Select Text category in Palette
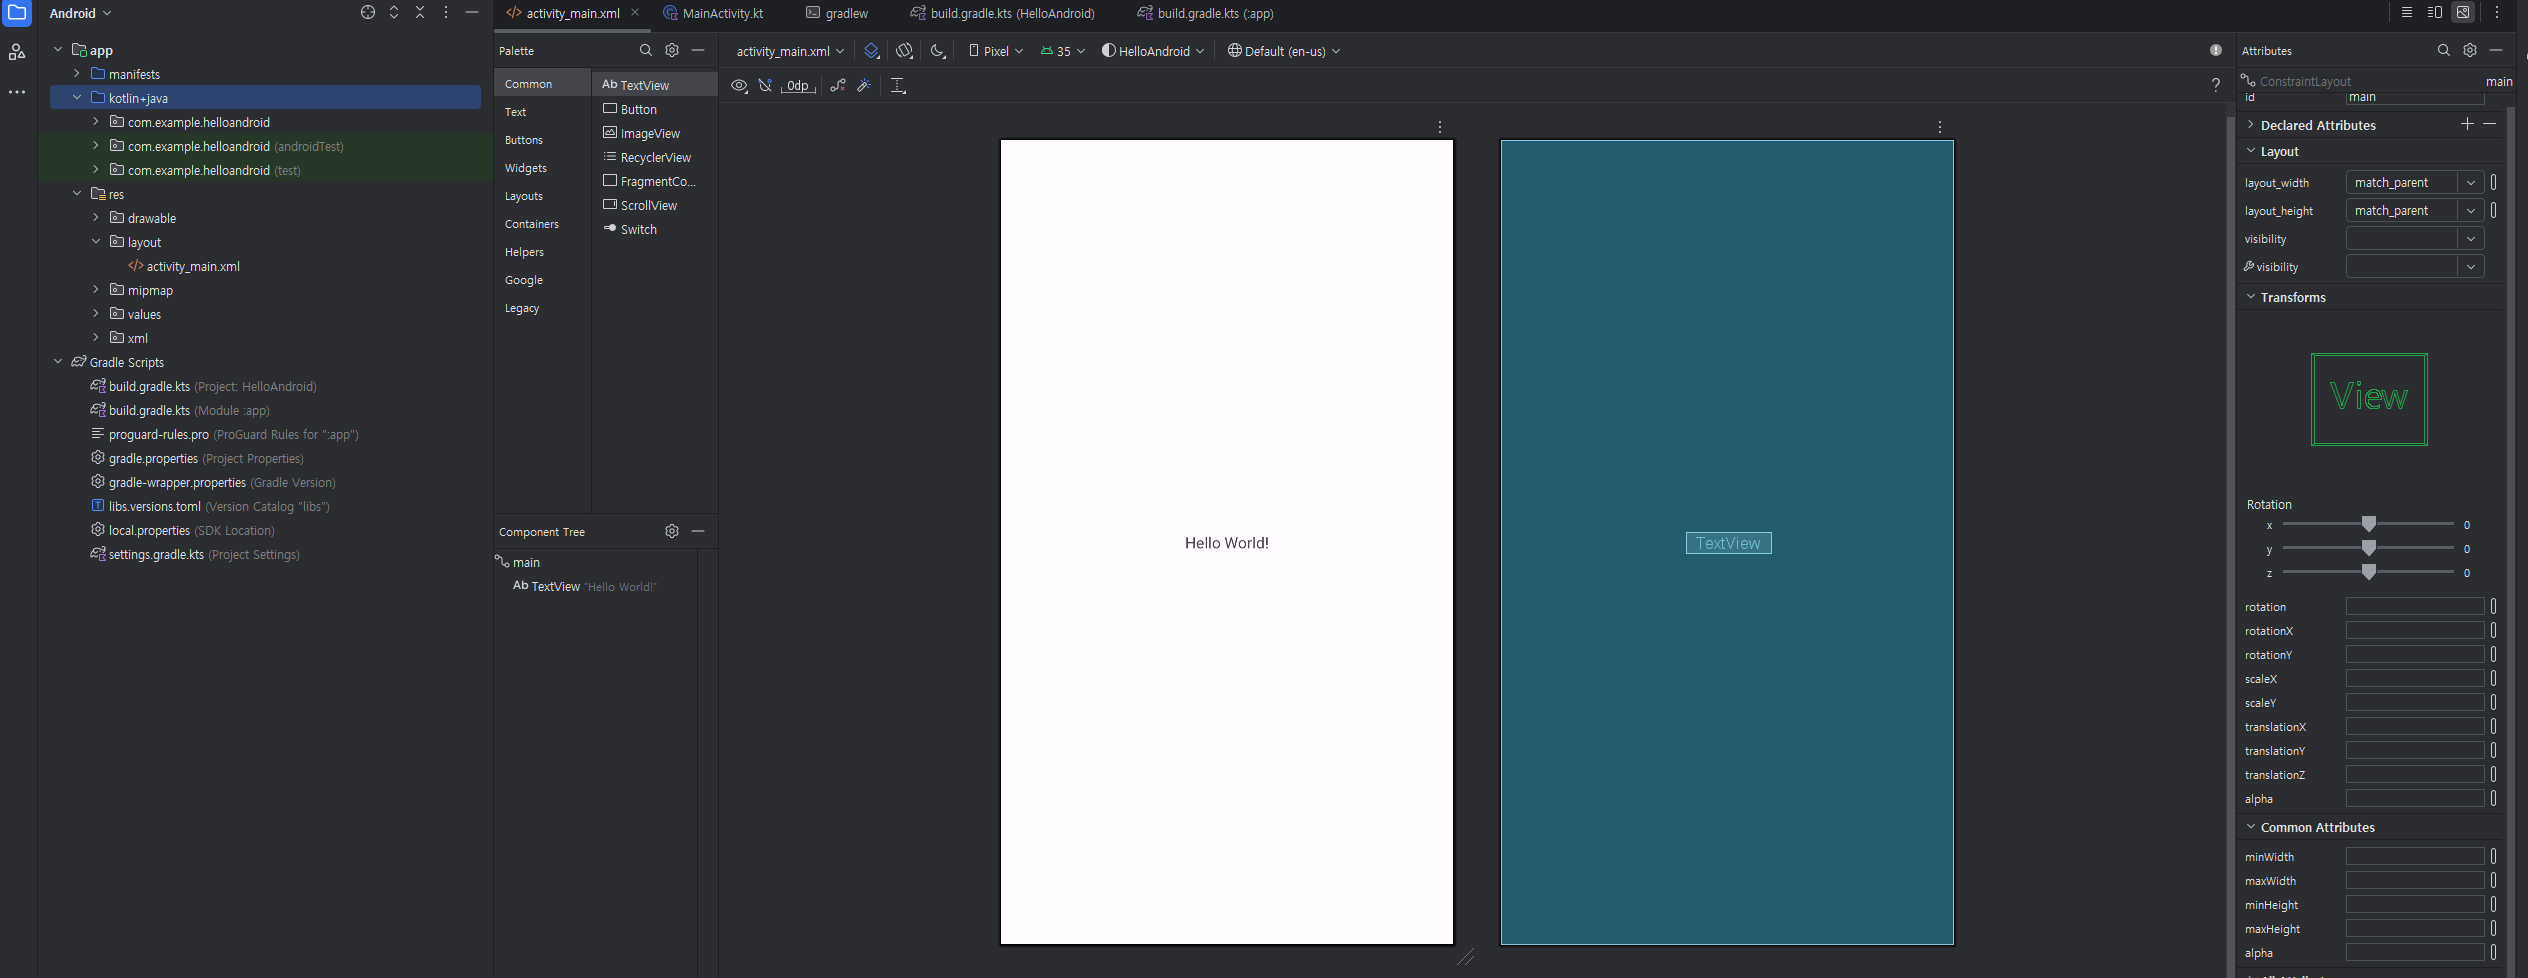The width and height of the screenshot is (2528, 978). point(542,112)
